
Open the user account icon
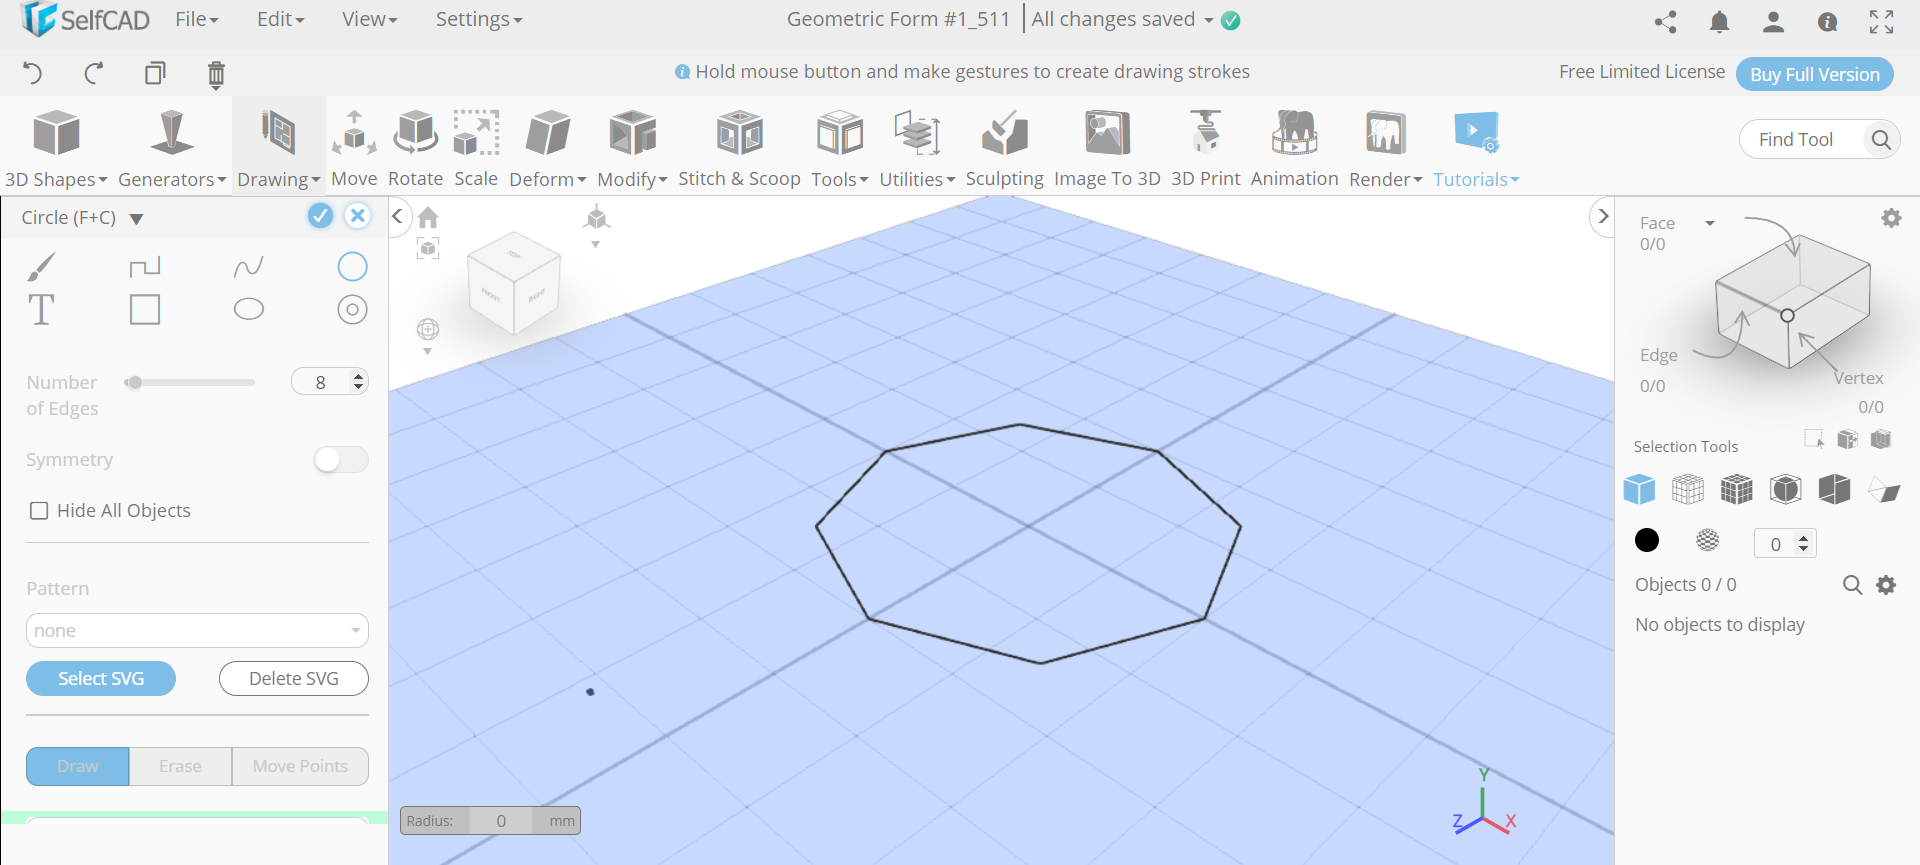[1773, 21]
